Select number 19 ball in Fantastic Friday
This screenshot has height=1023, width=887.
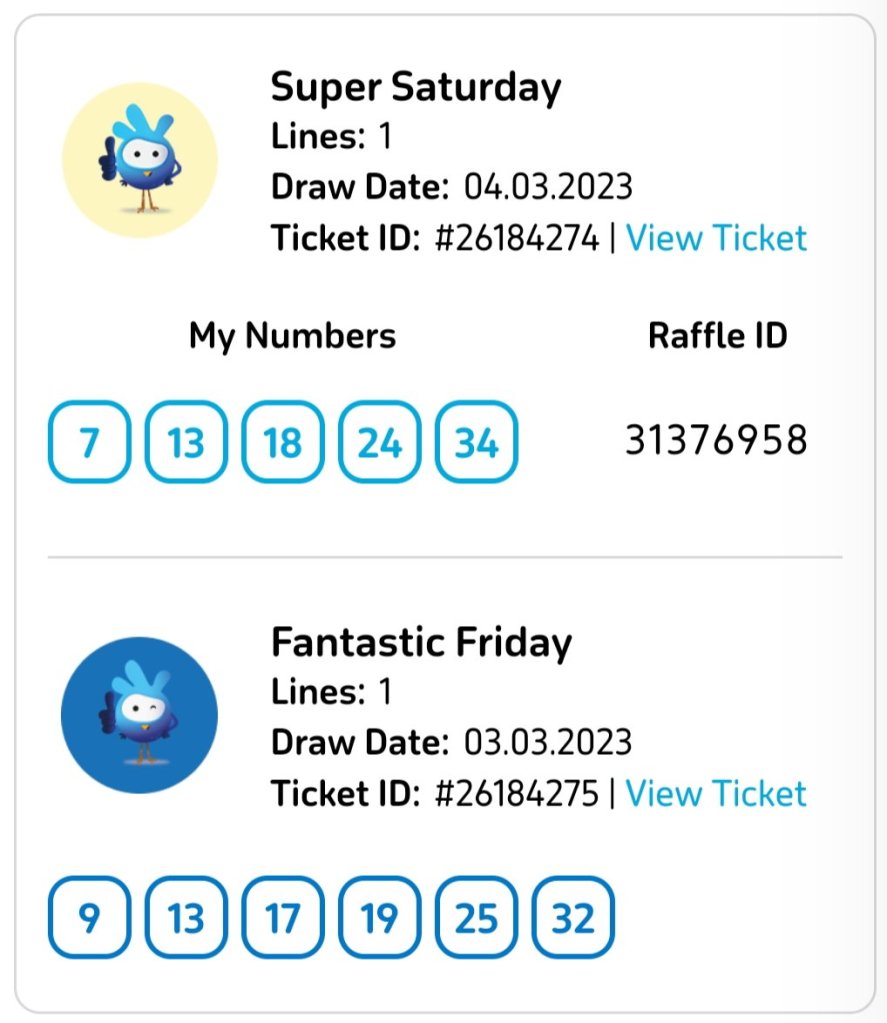coord(380,917)
